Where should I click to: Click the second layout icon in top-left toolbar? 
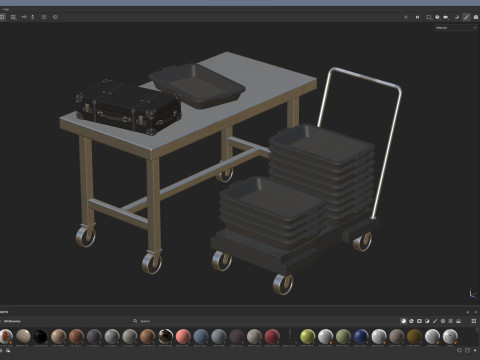pos(13,17)
